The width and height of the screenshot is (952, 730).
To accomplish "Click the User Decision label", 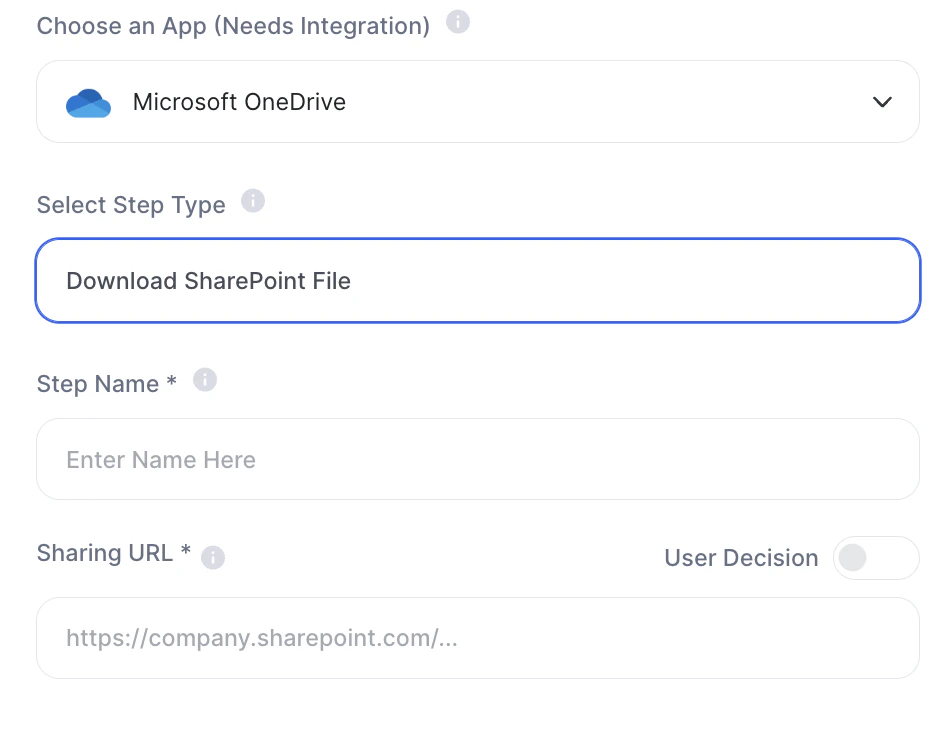I will point(741,558).
